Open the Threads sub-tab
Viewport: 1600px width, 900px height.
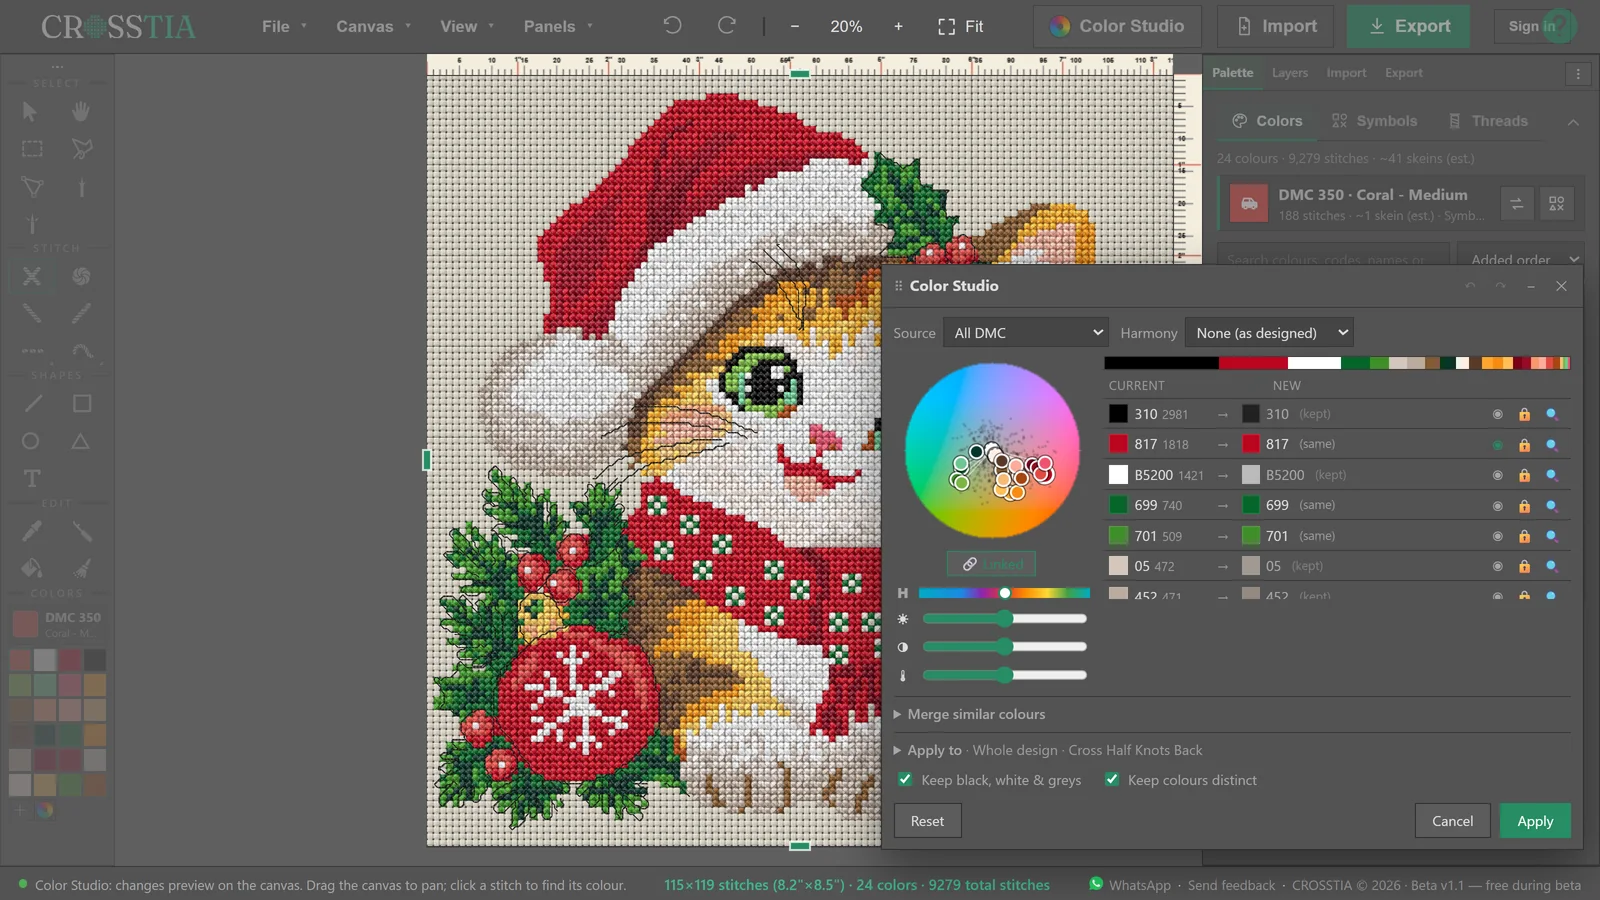[1488, 121]
